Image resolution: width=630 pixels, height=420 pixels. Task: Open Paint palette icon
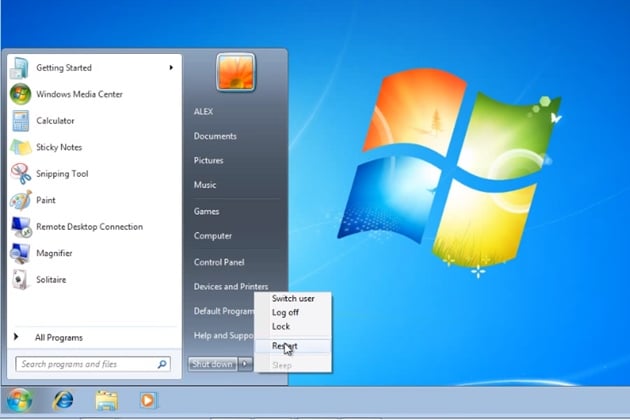click(x=20, y=200)
